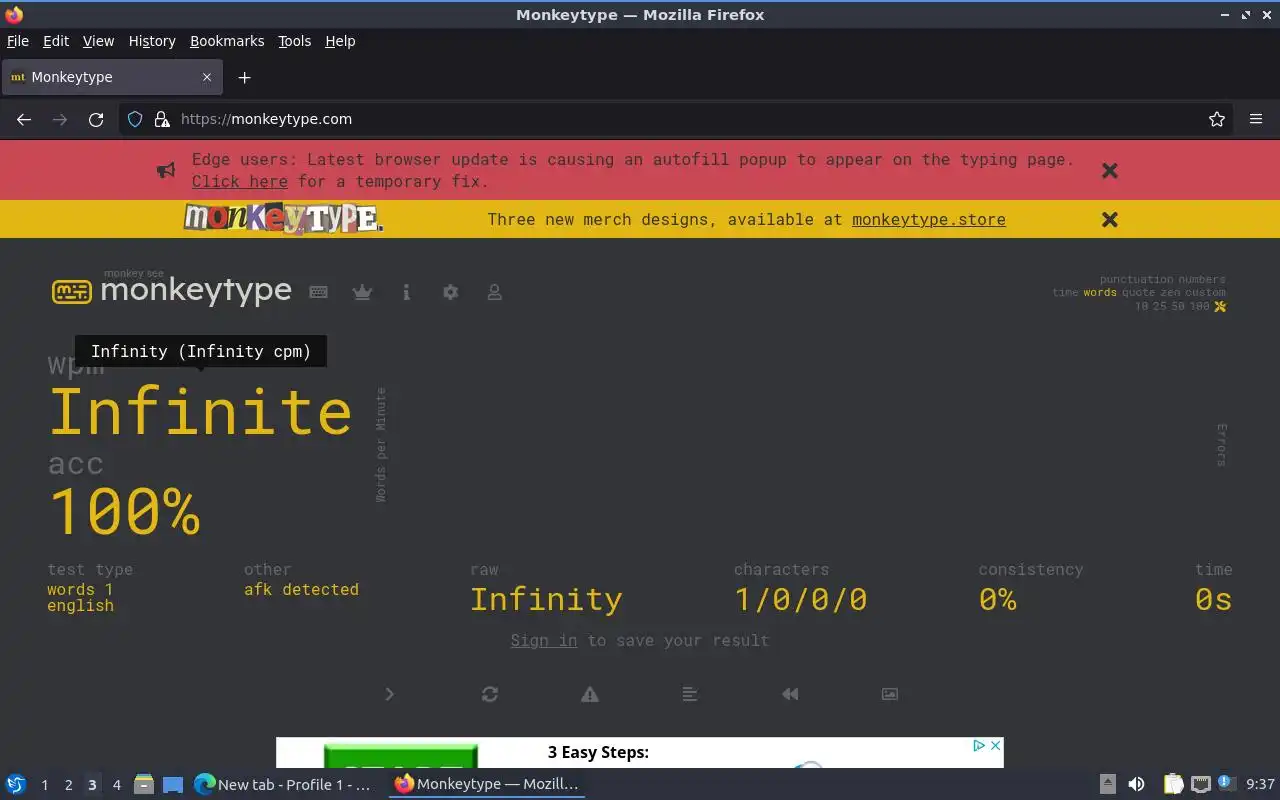Watch replay using rewind icon

coord(790,694)
